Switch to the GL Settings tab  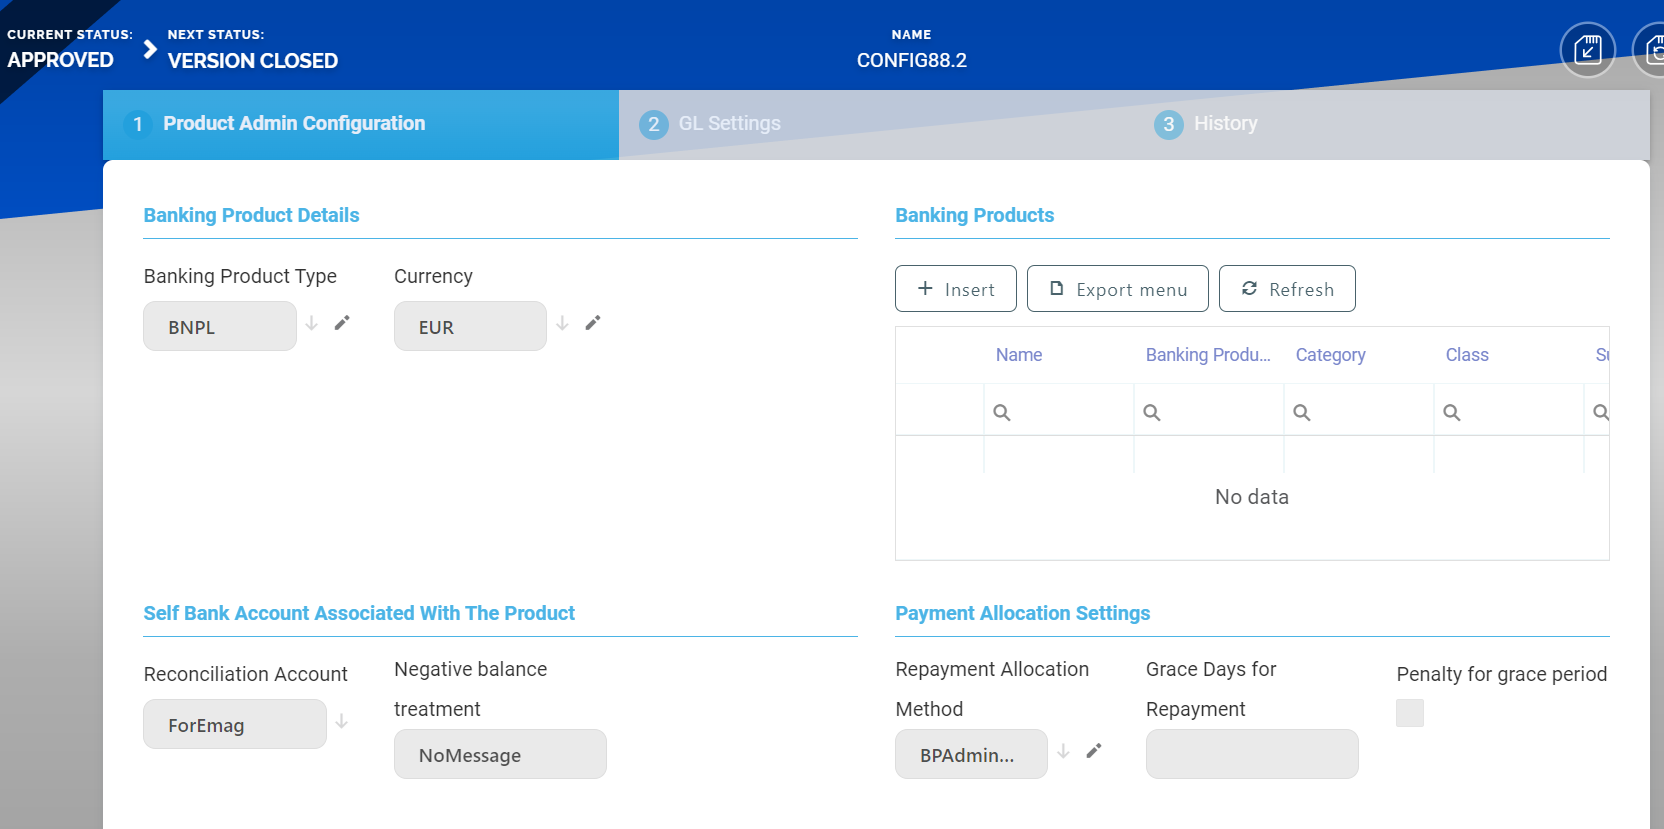pyautogui.click(x=729, y=124)
